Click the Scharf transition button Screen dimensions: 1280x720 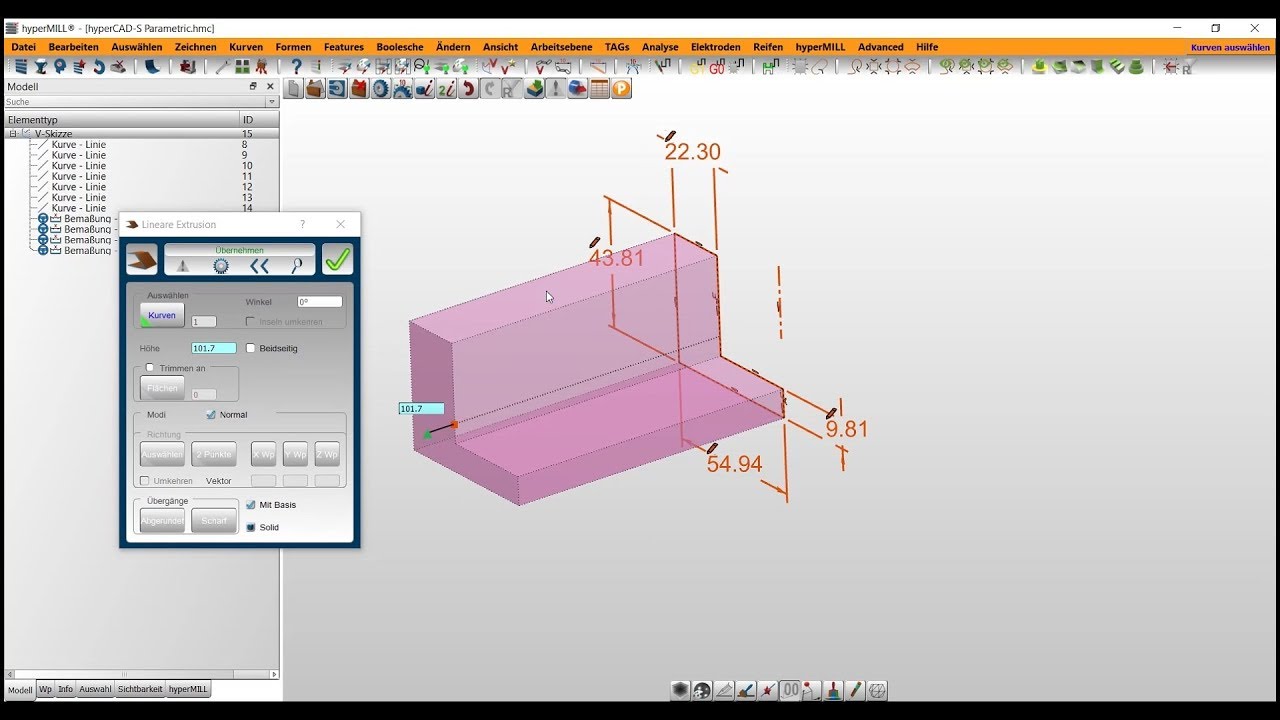(214, 521)
